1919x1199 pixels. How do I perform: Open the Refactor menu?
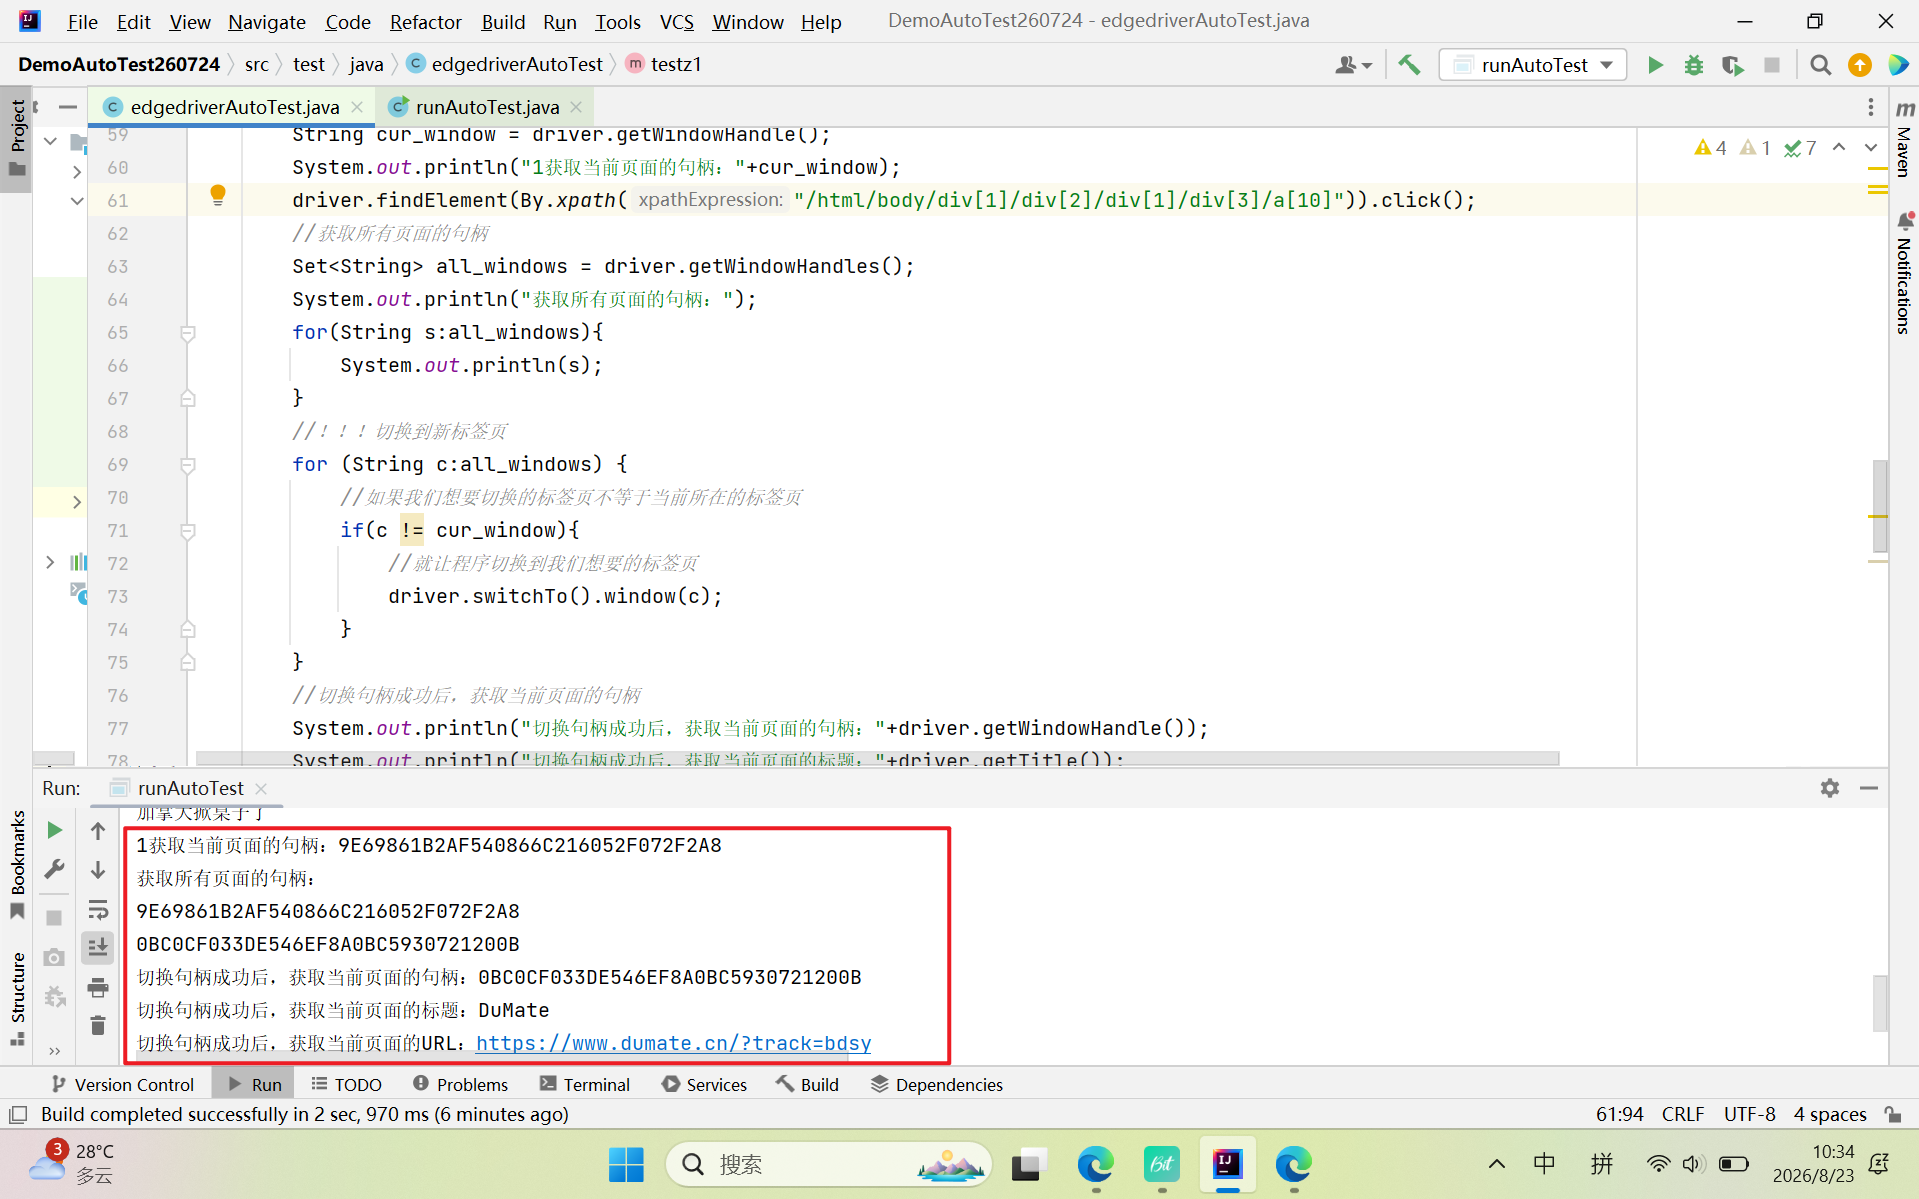tap(425, 21)
